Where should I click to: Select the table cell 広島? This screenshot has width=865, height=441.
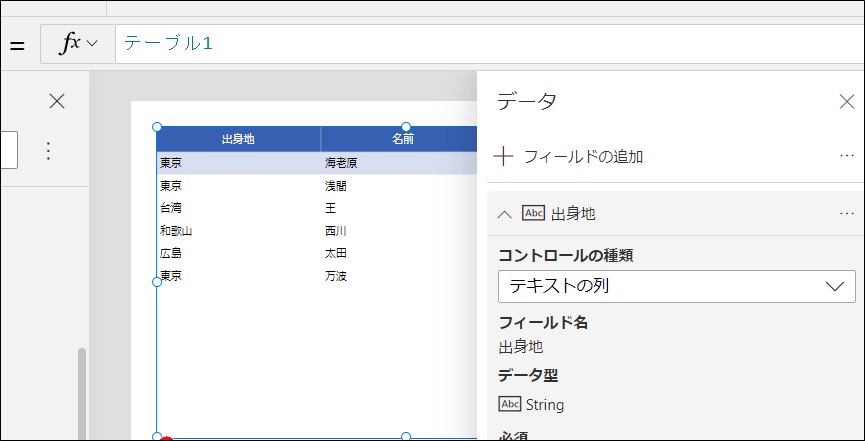click(171, 254)
